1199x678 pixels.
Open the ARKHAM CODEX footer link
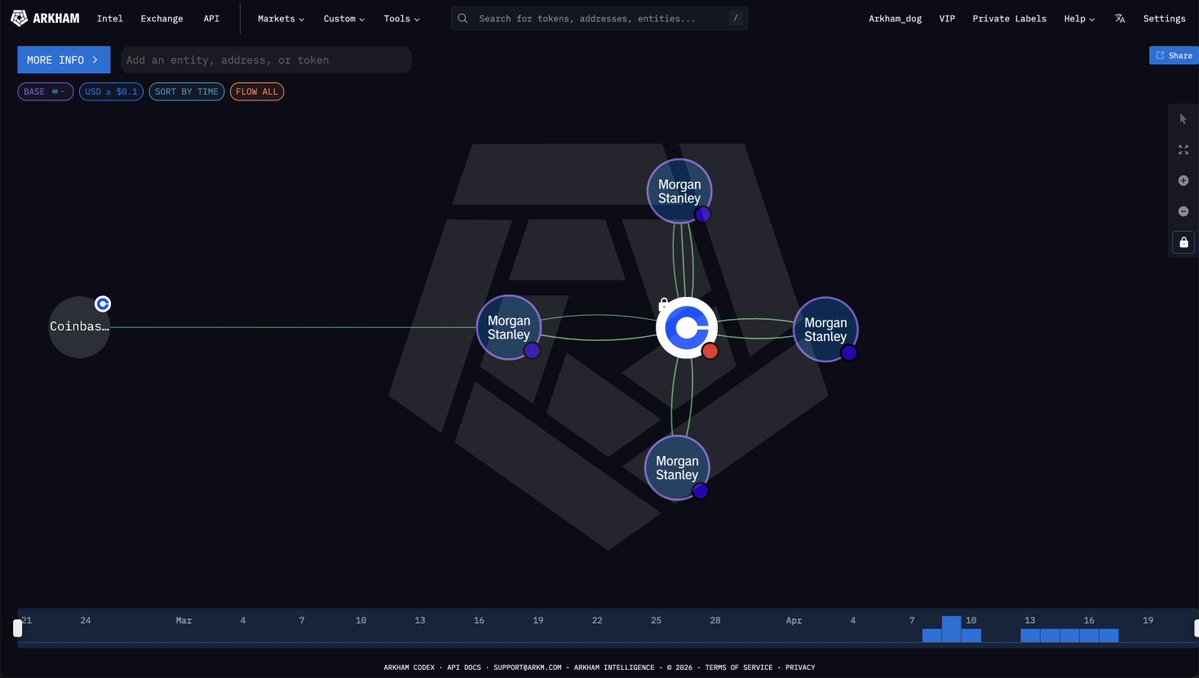[409, 667]
